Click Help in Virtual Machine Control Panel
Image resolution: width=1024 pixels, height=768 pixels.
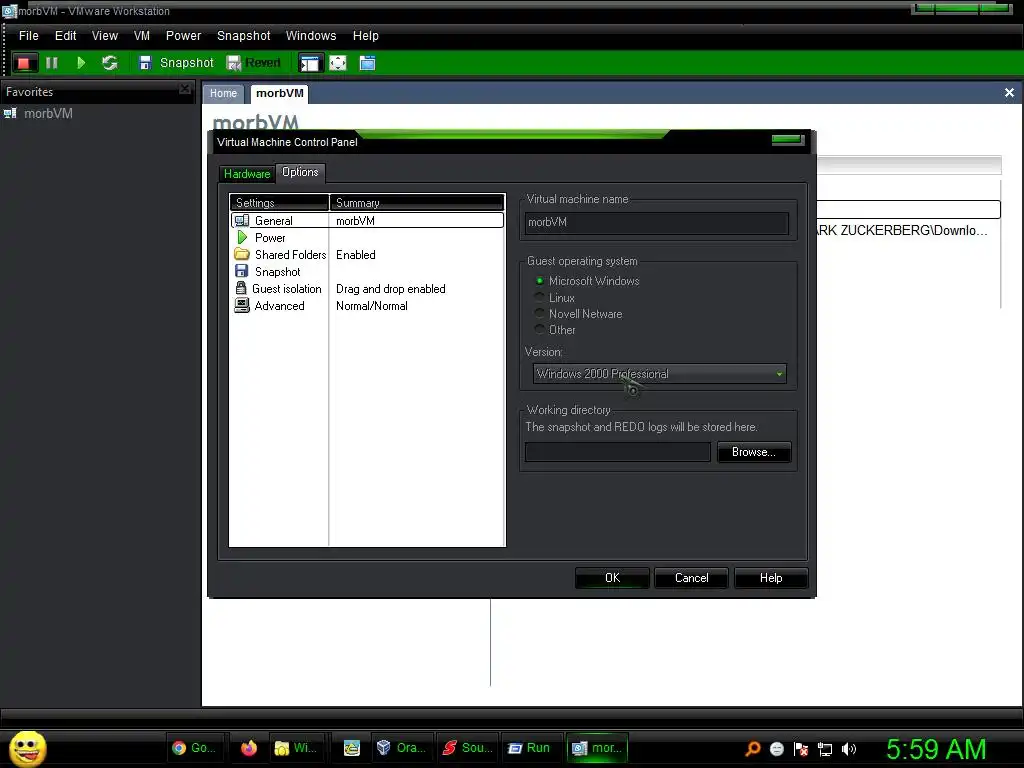pos(771,578)
